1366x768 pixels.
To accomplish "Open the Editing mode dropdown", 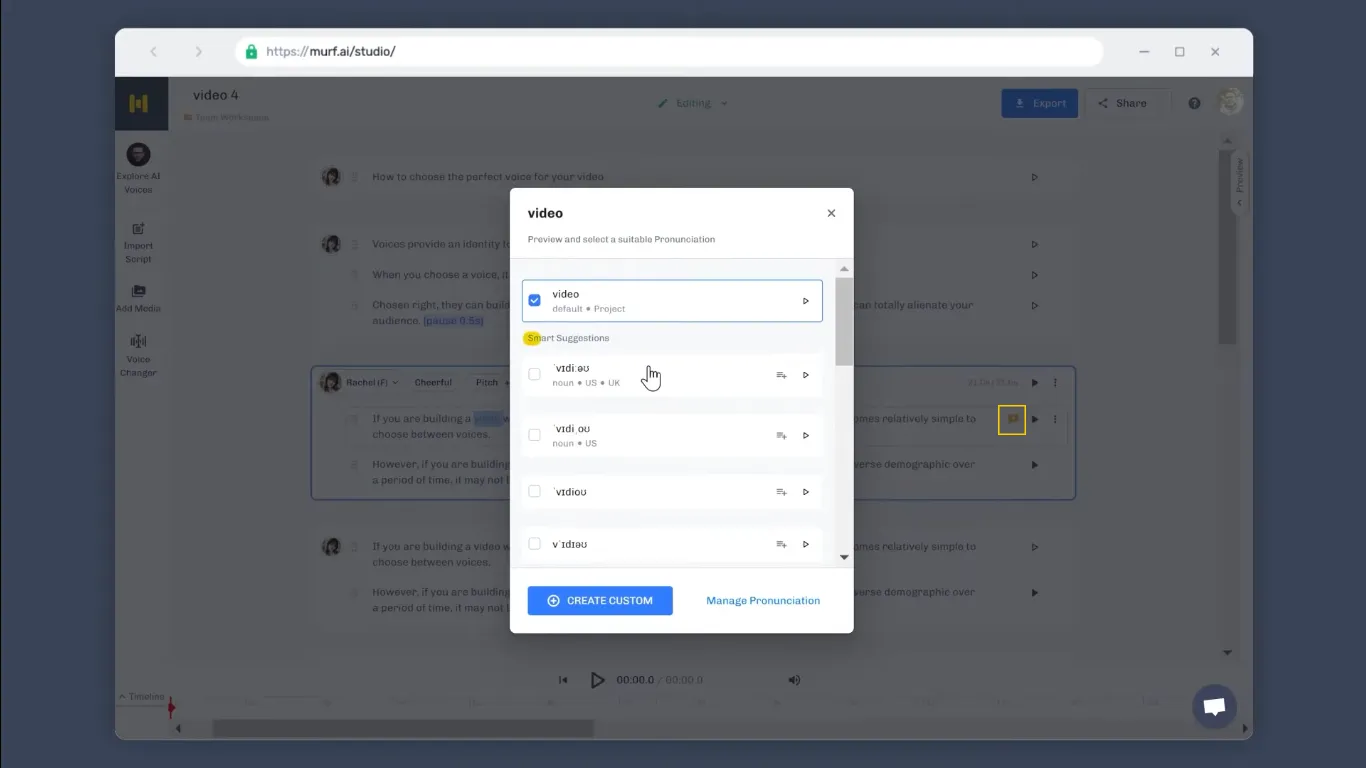I will pyautogui.click(x=693, y=103).
